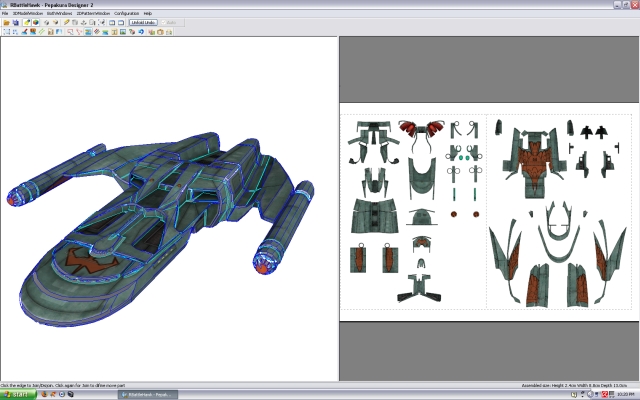This screenshot has width=640, height=400.
Task: Select the dotted rectangle selection tool
Action: (7, 32)
